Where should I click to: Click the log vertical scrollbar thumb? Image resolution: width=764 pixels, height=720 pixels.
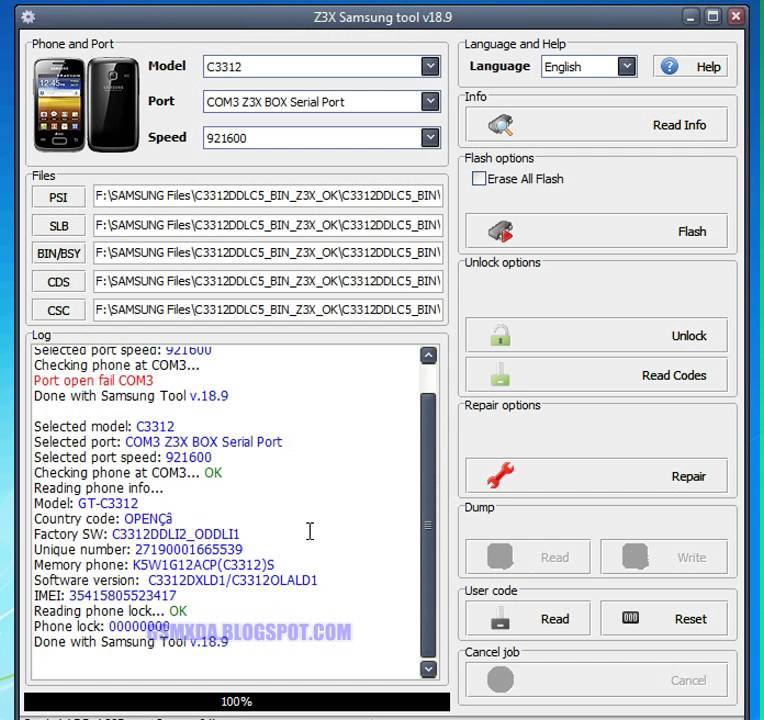click(x=428, y=525)
